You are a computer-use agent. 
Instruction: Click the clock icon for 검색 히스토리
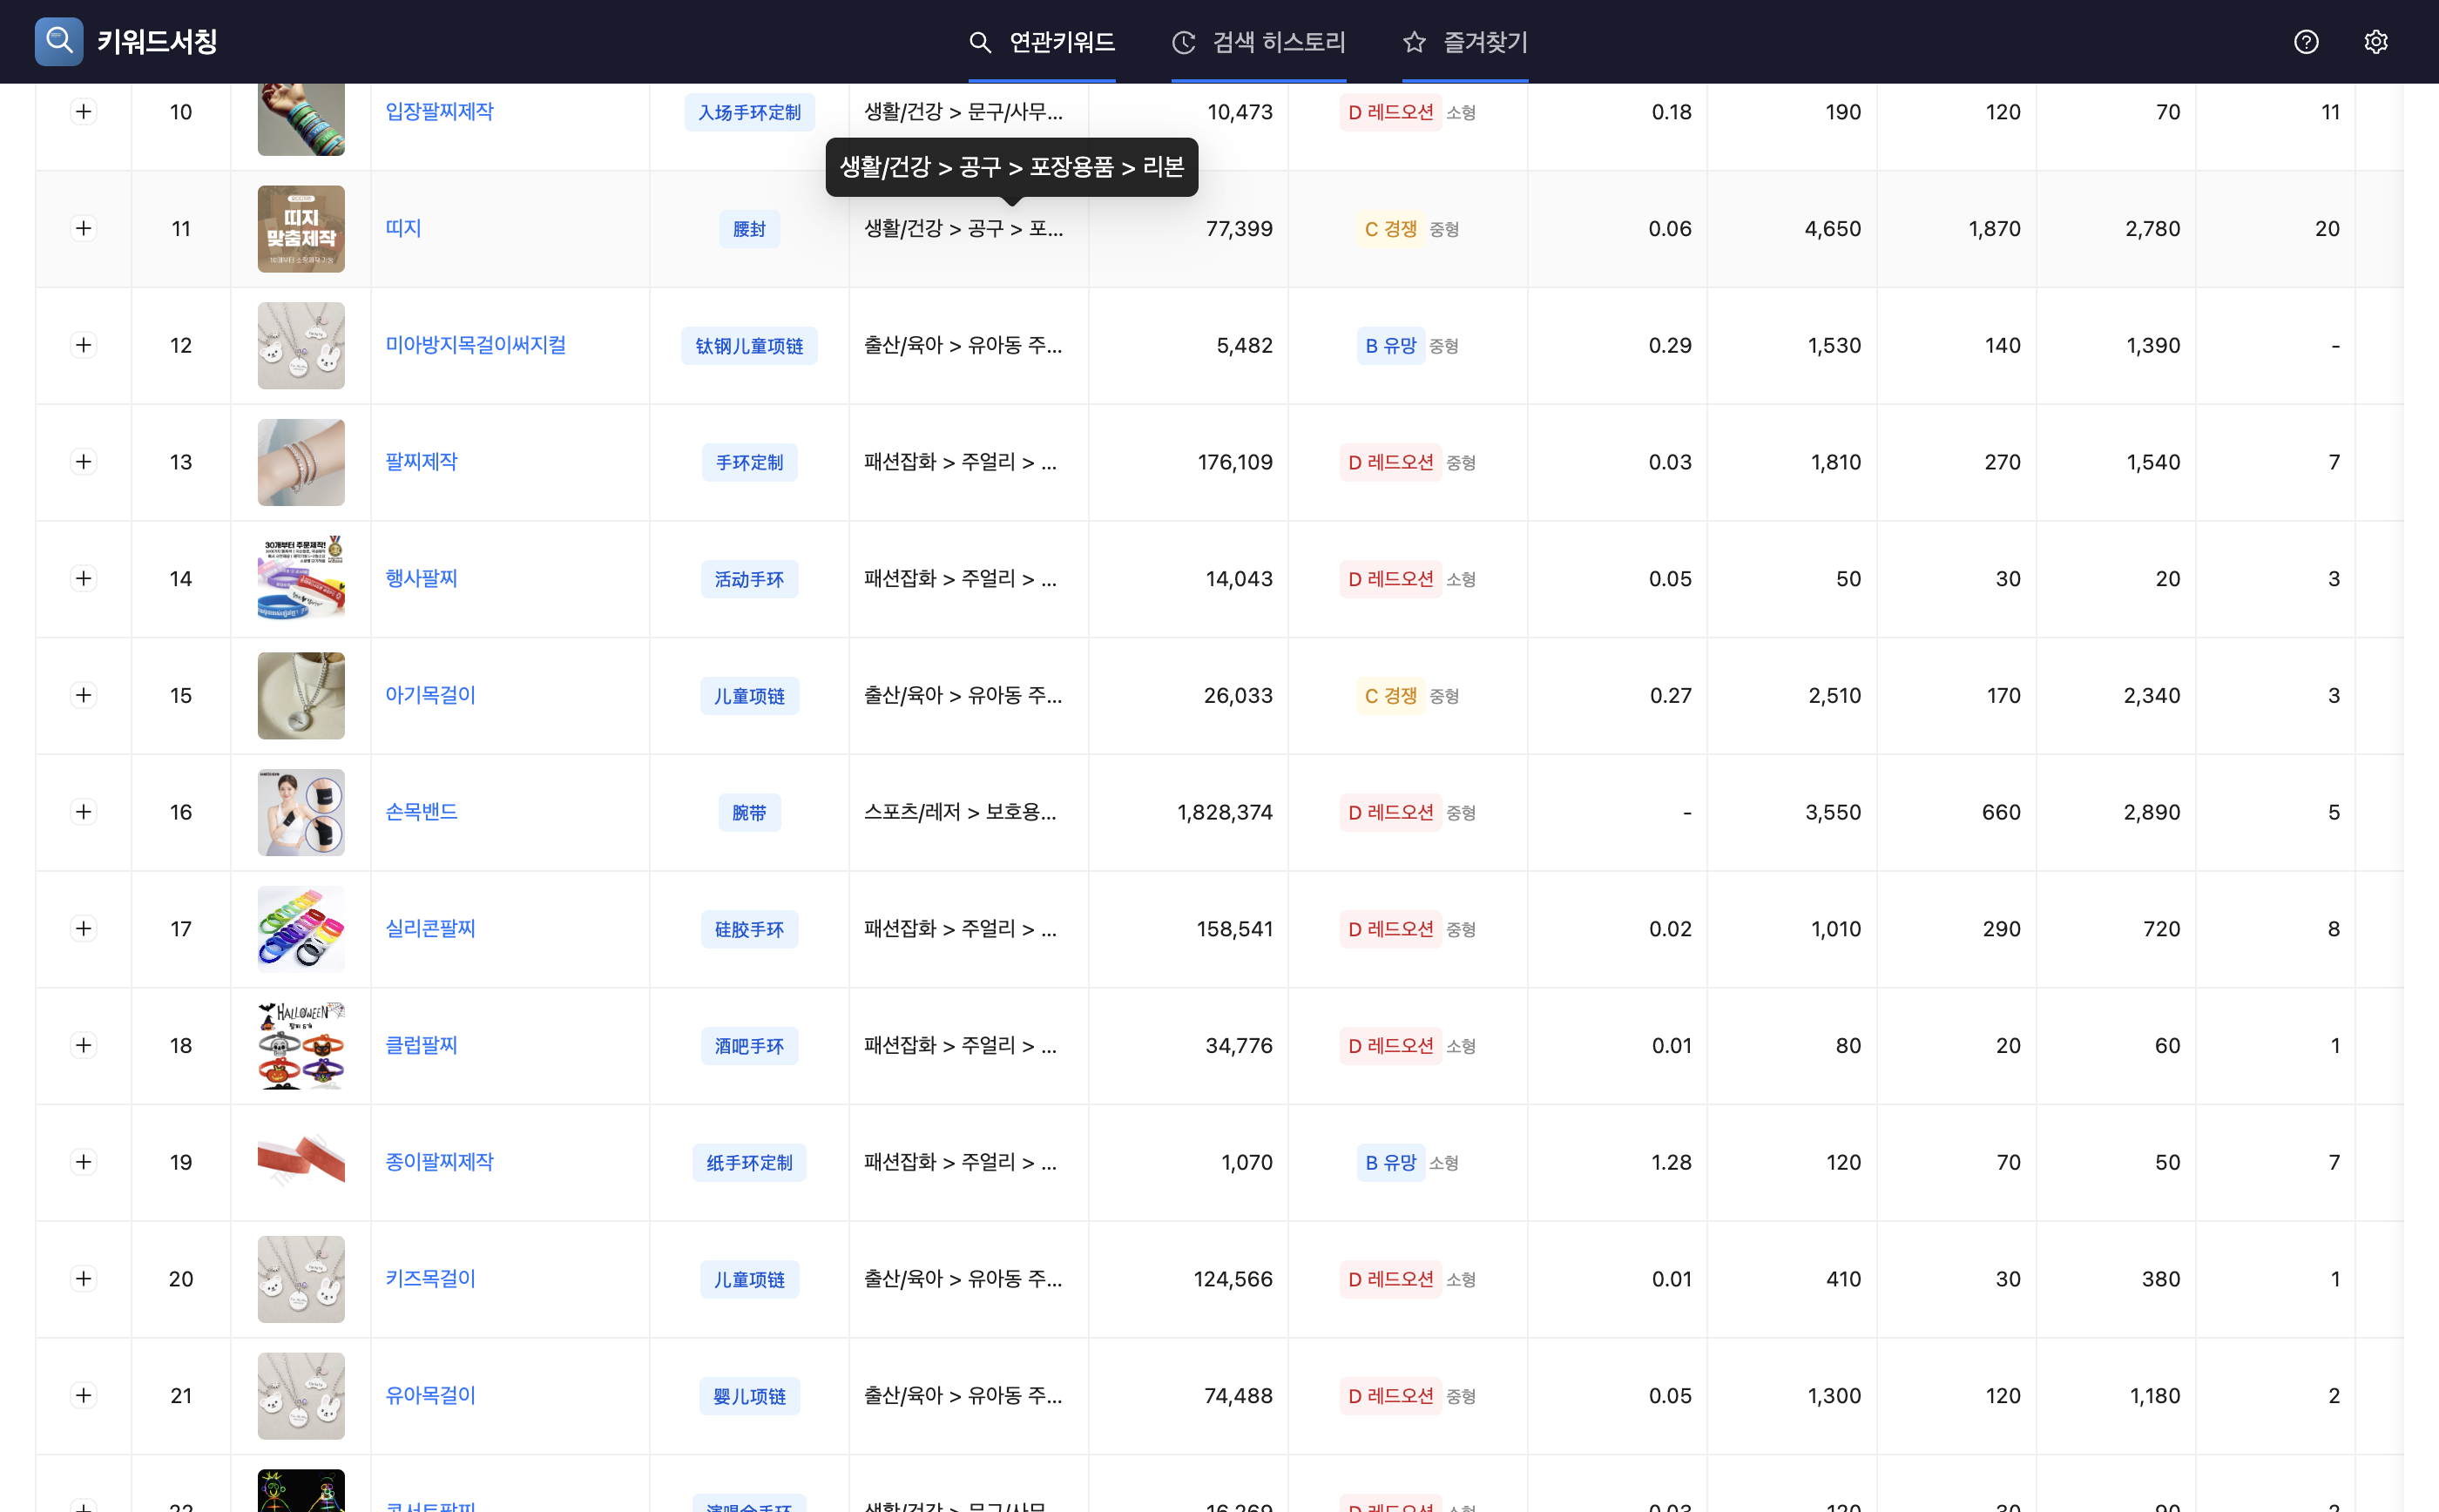pyautogui.click(x=1184, y=42)
